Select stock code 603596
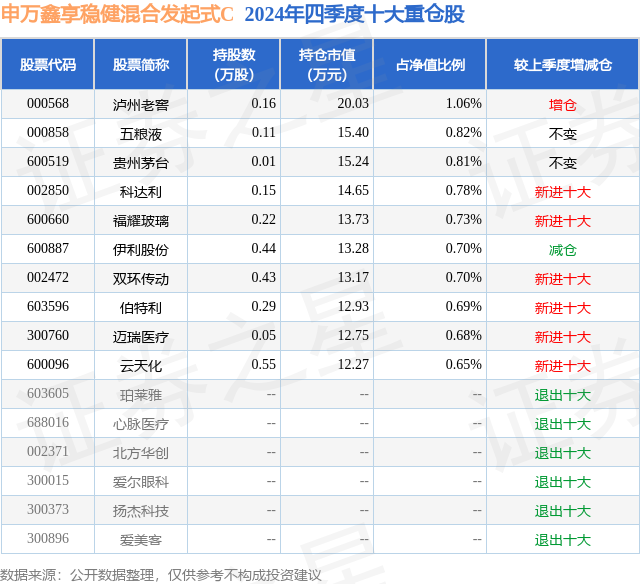Viewport: 640px width, 584px height. pos(48,306)
